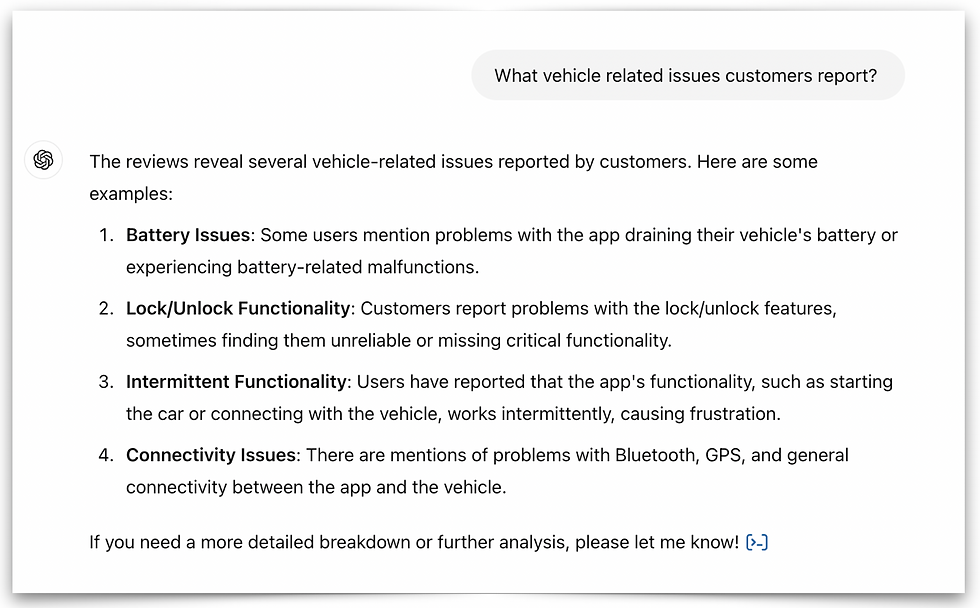Click the bold 'Battery Issues' heading
The image size is (980, 608).
(188, 235)
